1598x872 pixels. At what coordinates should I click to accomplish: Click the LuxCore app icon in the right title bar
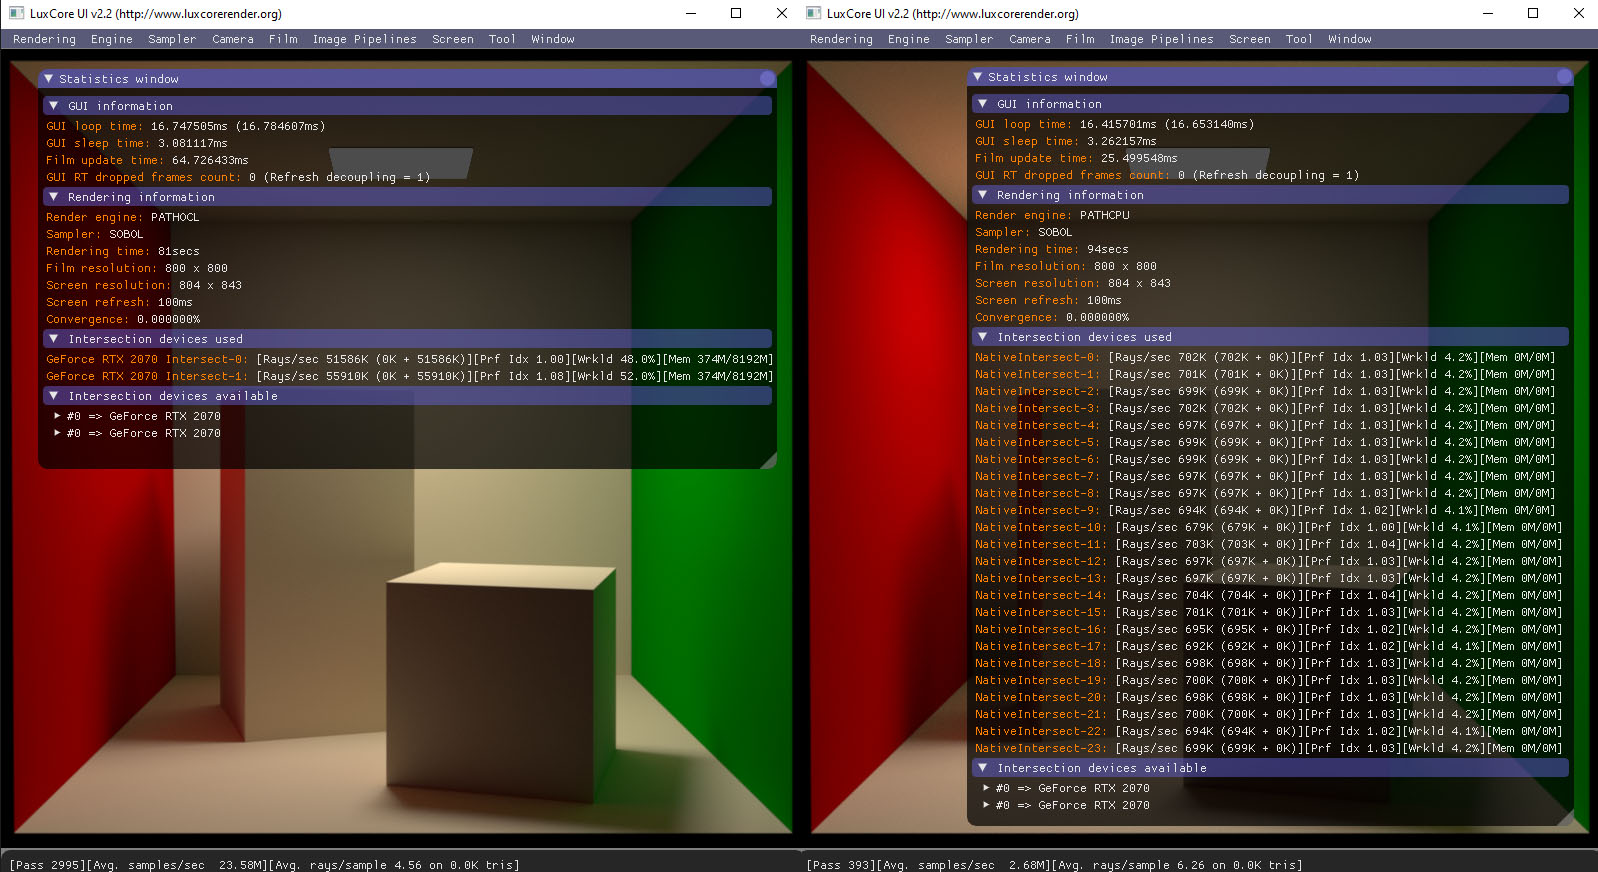(813, 13)
